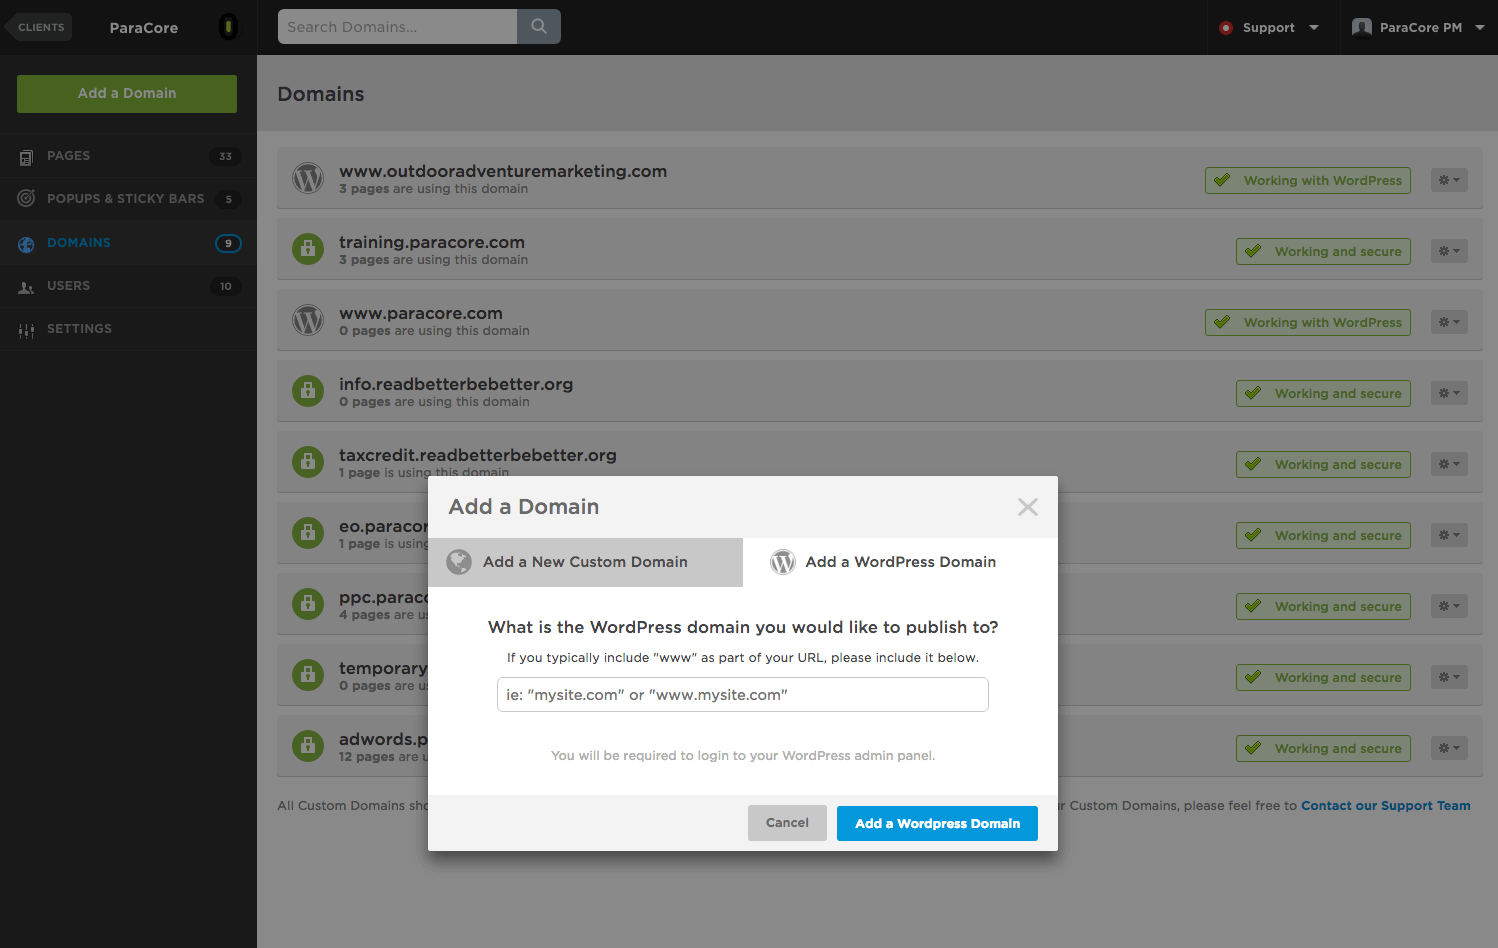Select Add a WordPress Domain tab

pos(900,562)
